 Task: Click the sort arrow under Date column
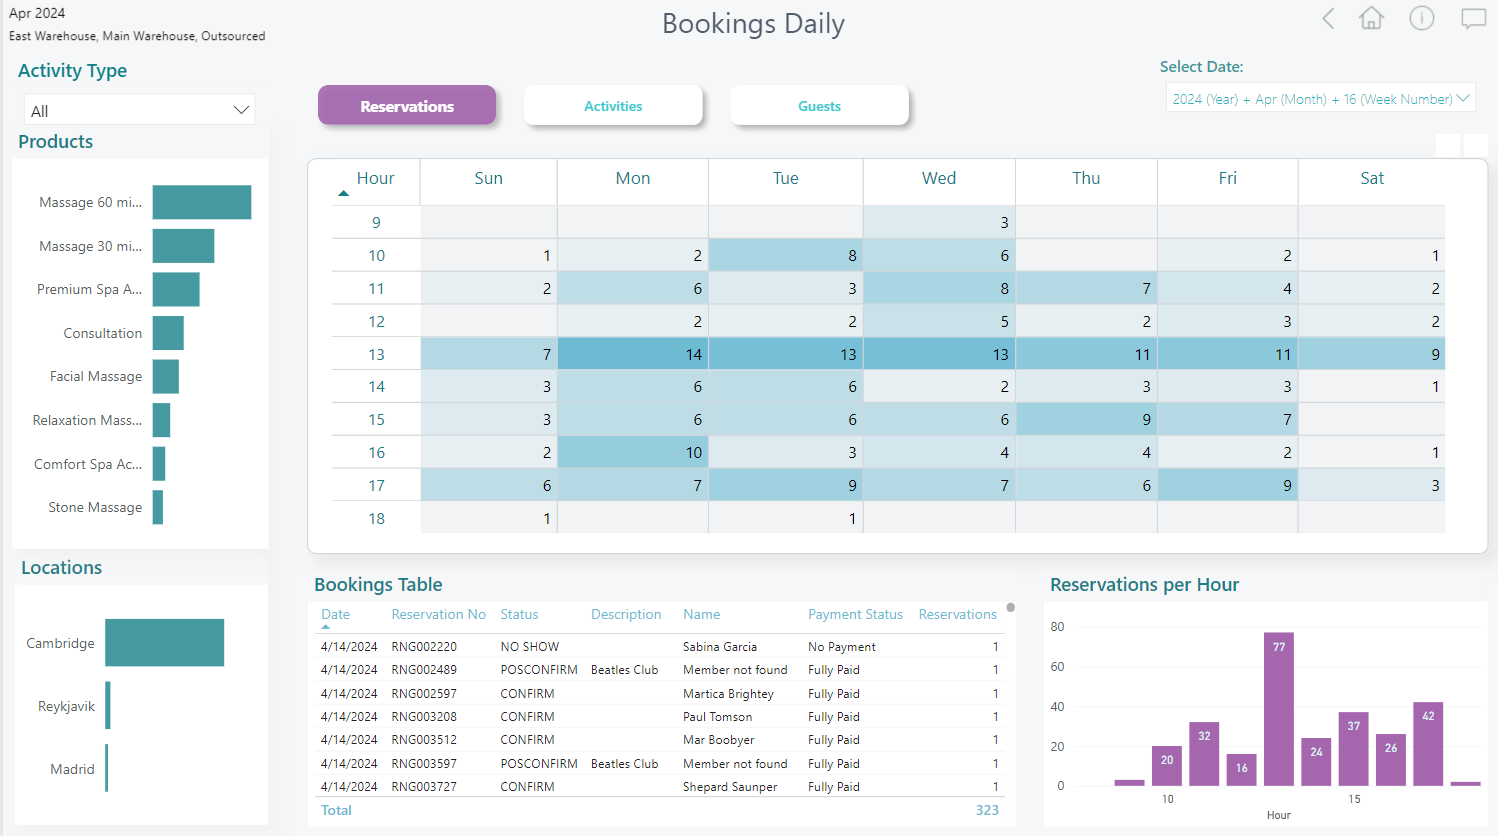[x=326, y=627]
